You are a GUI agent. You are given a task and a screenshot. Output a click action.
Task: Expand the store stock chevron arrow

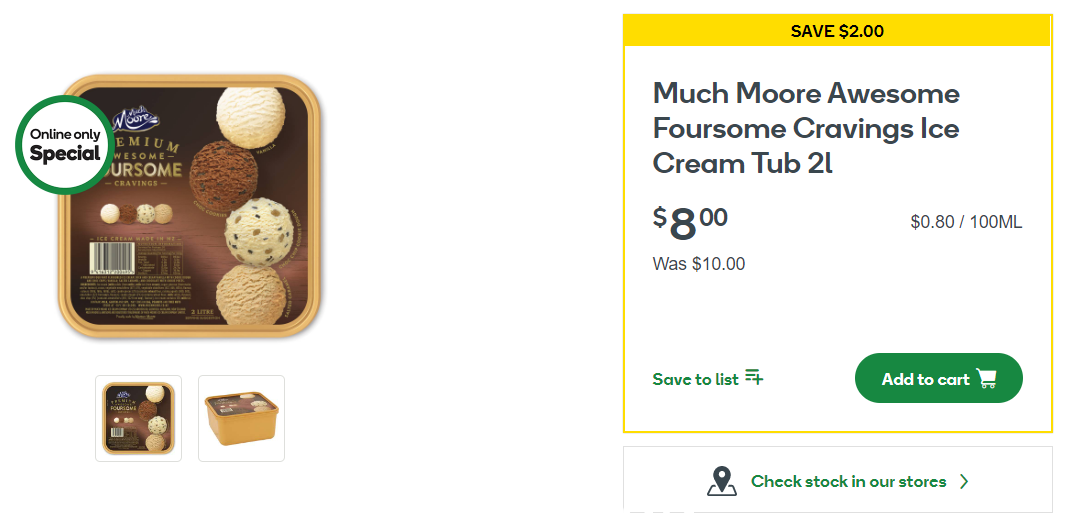[x=964, y=481]
